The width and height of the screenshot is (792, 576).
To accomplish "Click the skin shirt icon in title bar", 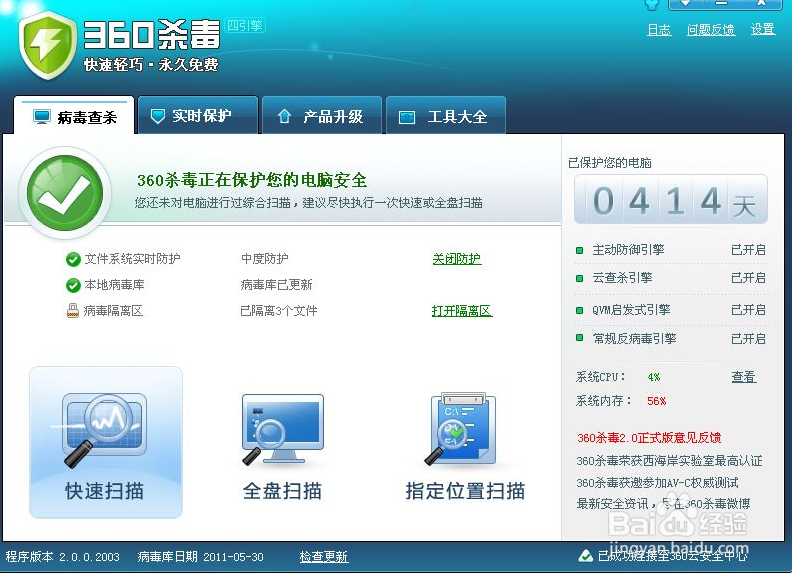I will tap(652, 5).
